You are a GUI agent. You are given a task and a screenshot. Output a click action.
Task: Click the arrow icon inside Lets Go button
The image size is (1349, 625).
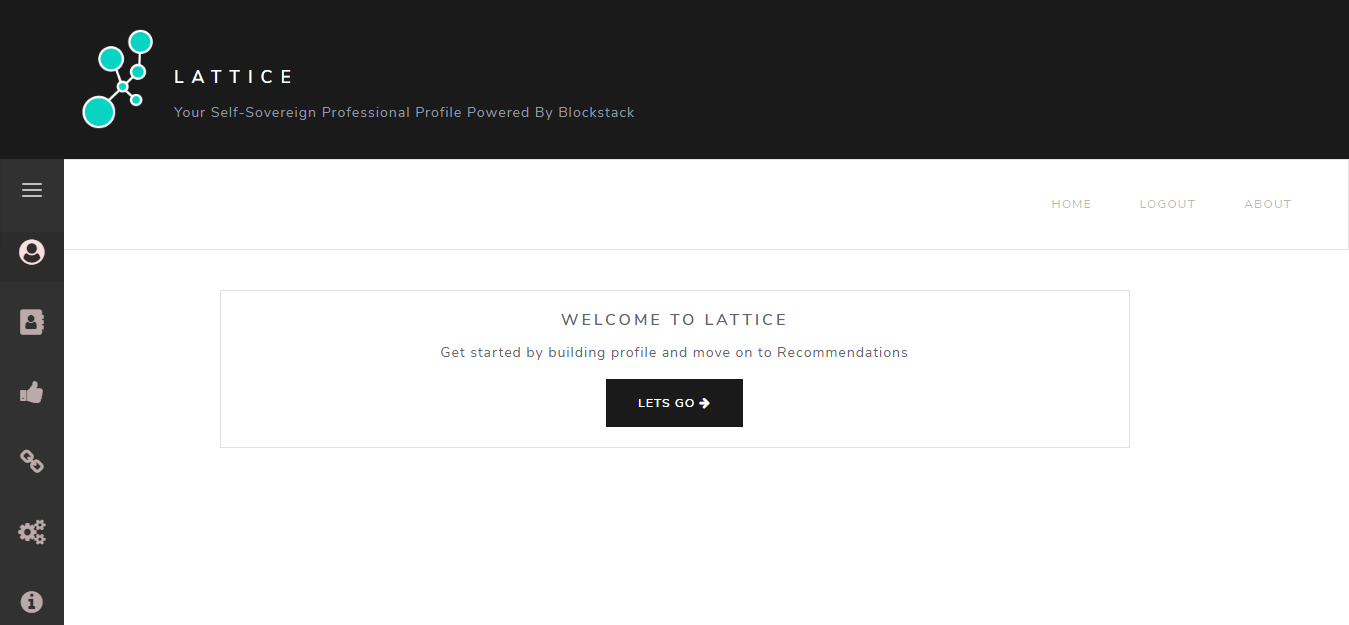tap(704, 402)
